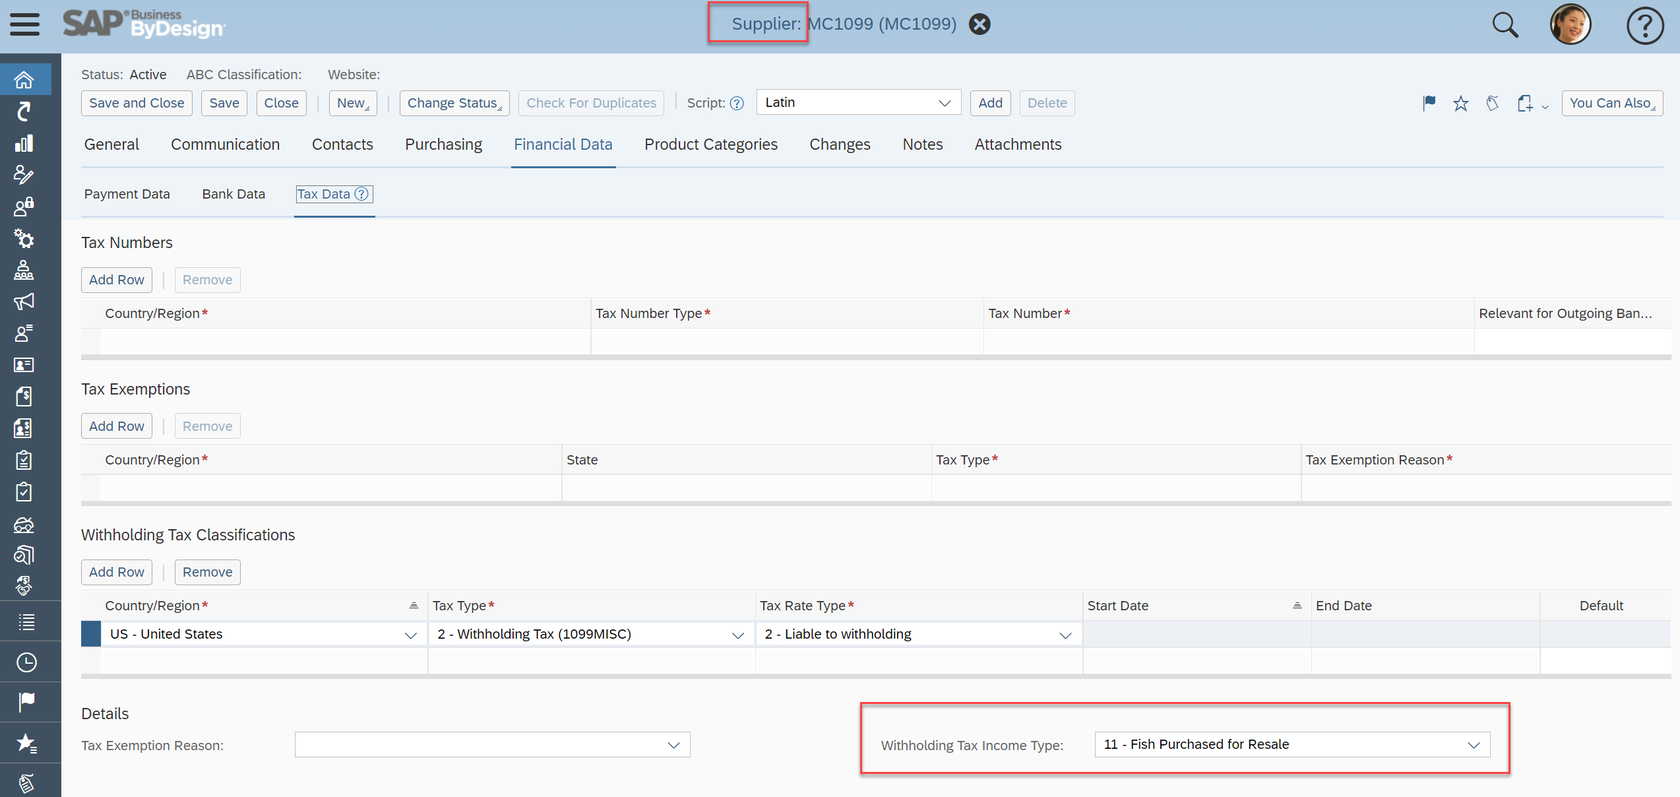The width and height of the screenshot is (1680, 797).
Task: Open the handshake sidebar icon
Action: coord(24,586)
